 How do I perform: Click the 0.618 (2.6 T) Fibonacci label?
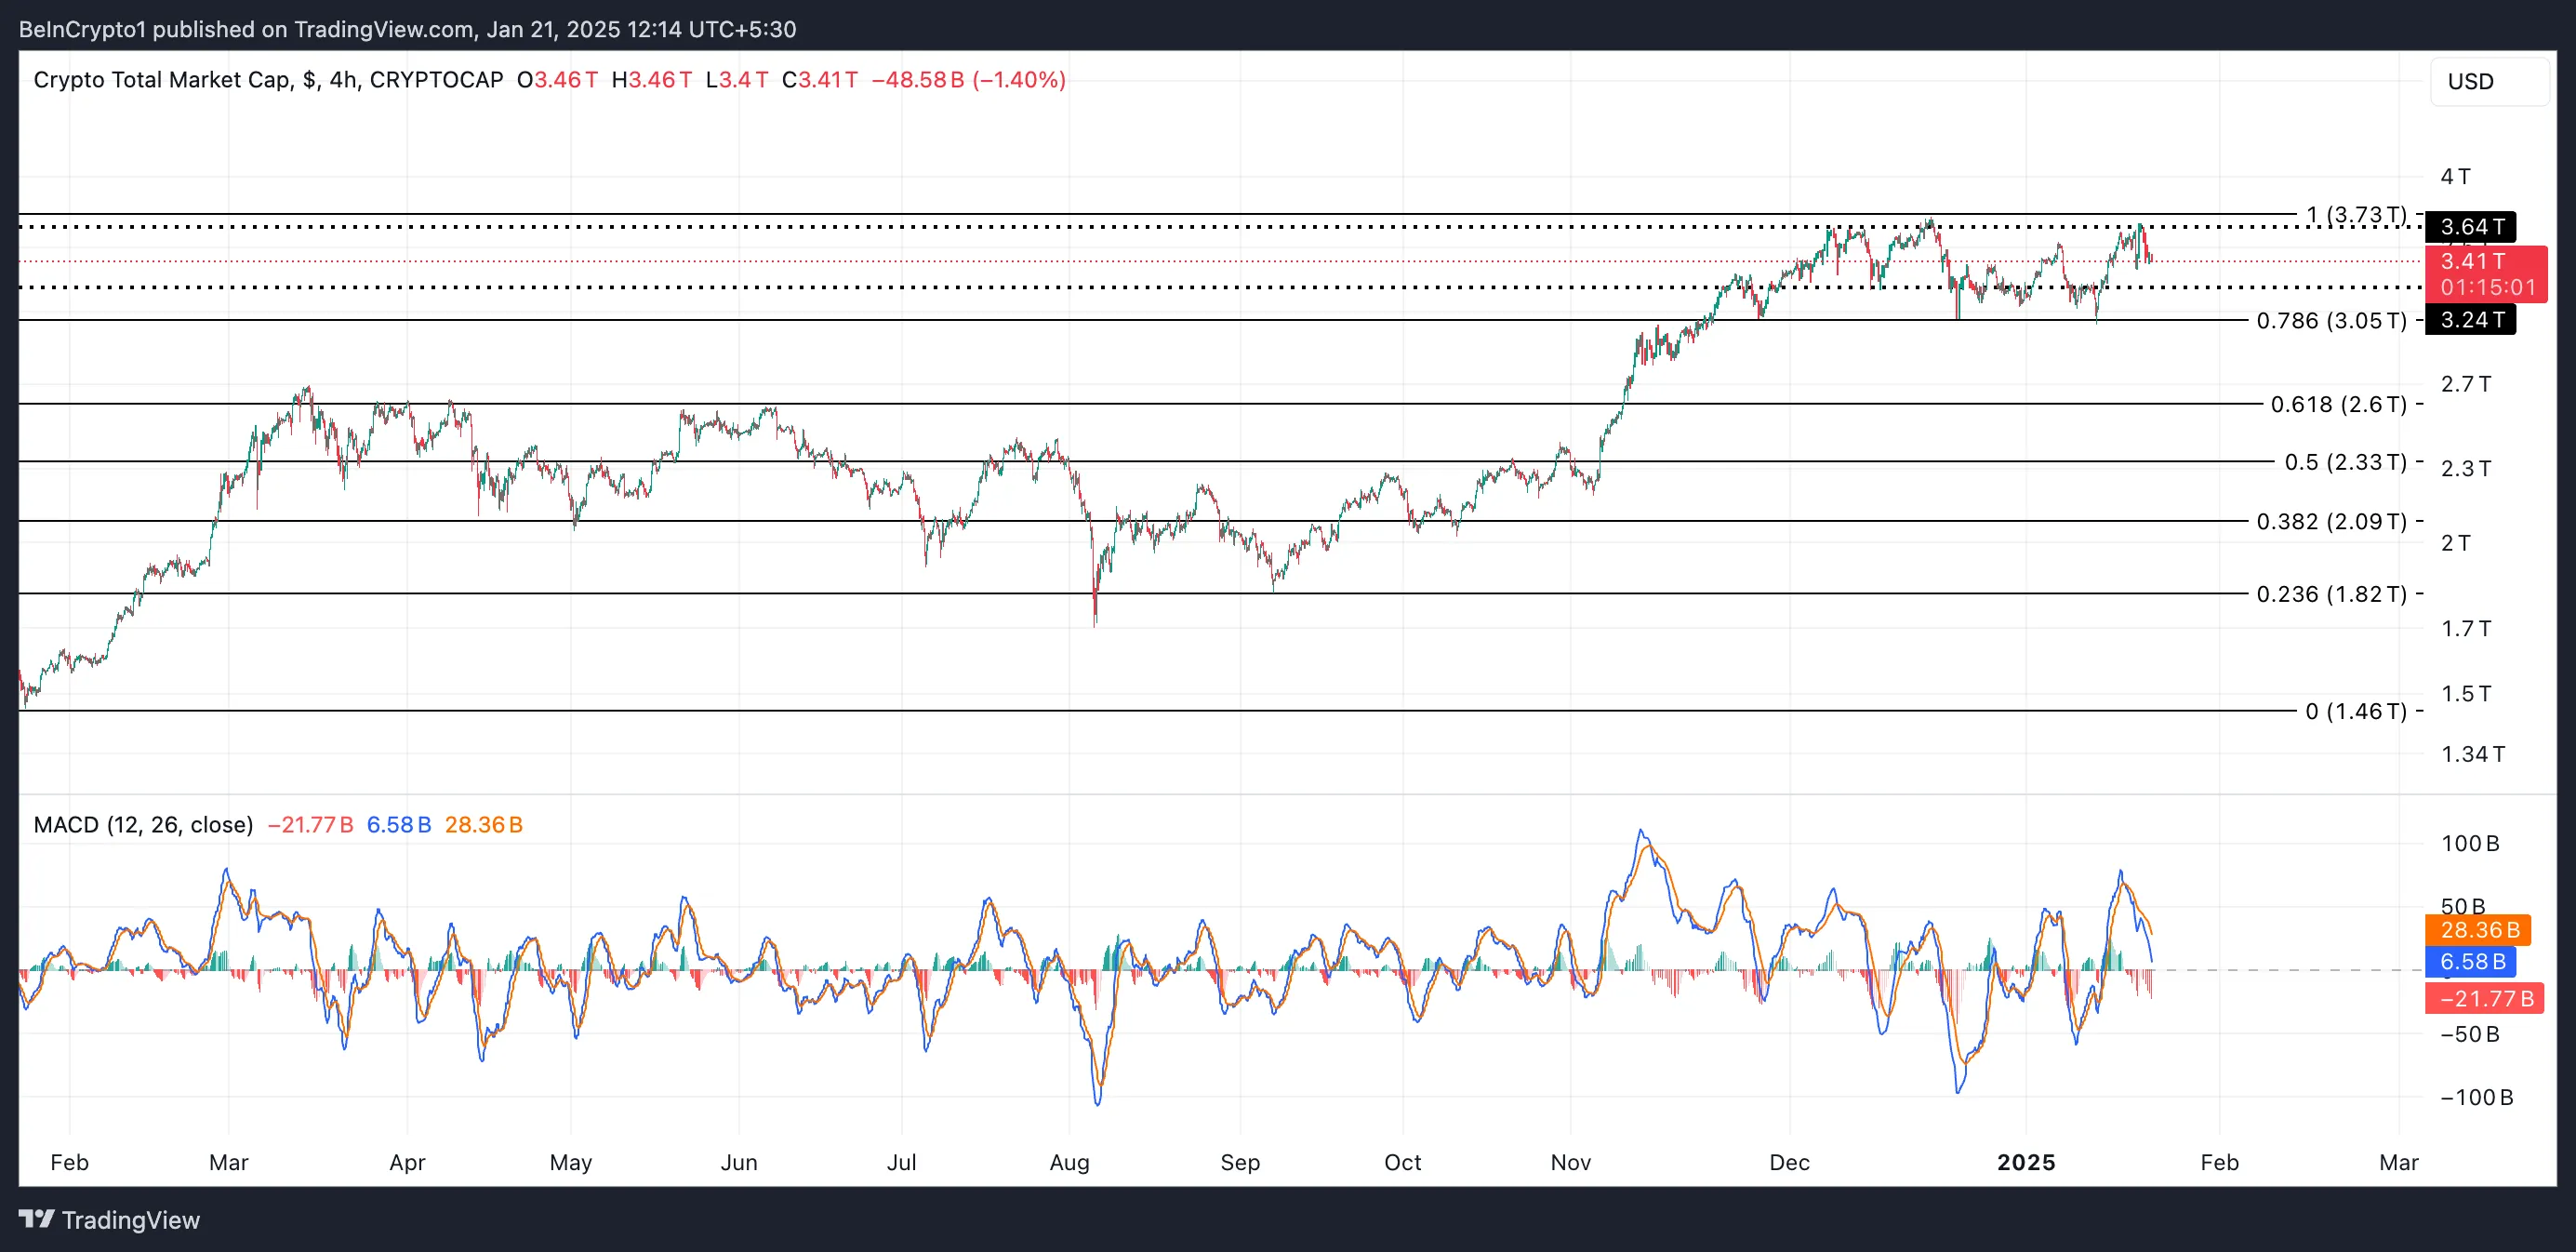[2337, 404]
